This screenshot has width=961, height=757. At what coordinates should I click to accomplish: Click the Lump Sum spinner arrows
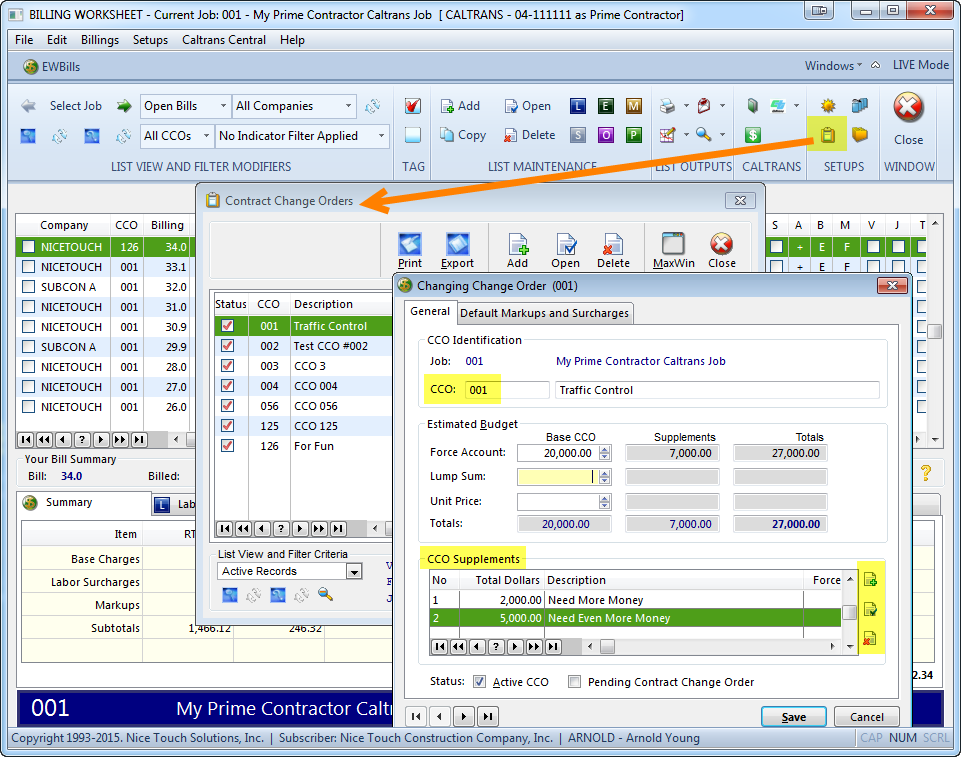click(x=605, y=477)
